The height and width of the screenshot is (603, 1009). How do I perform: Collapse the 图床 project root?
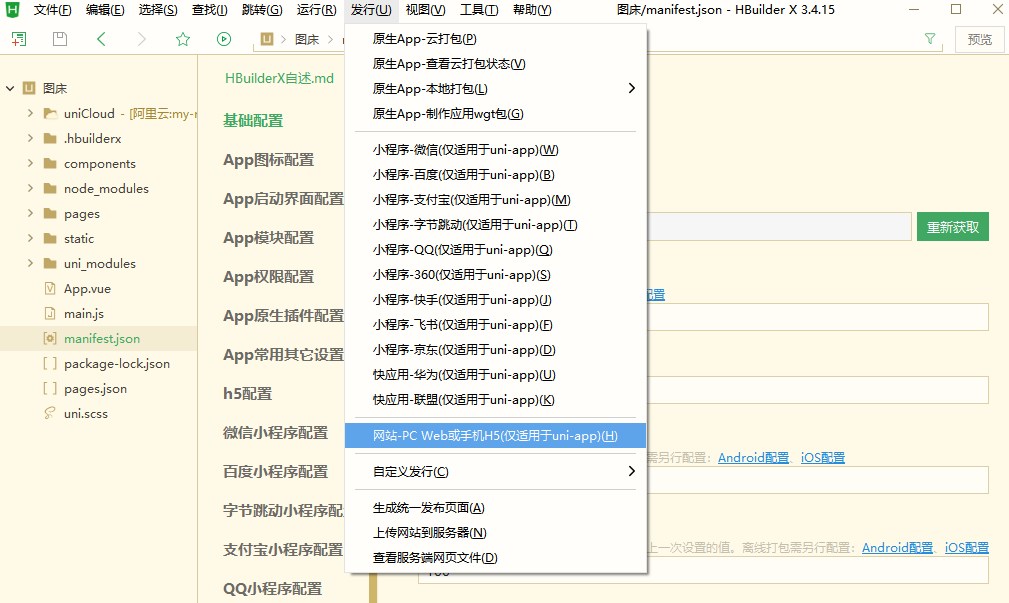coord(10,88)
